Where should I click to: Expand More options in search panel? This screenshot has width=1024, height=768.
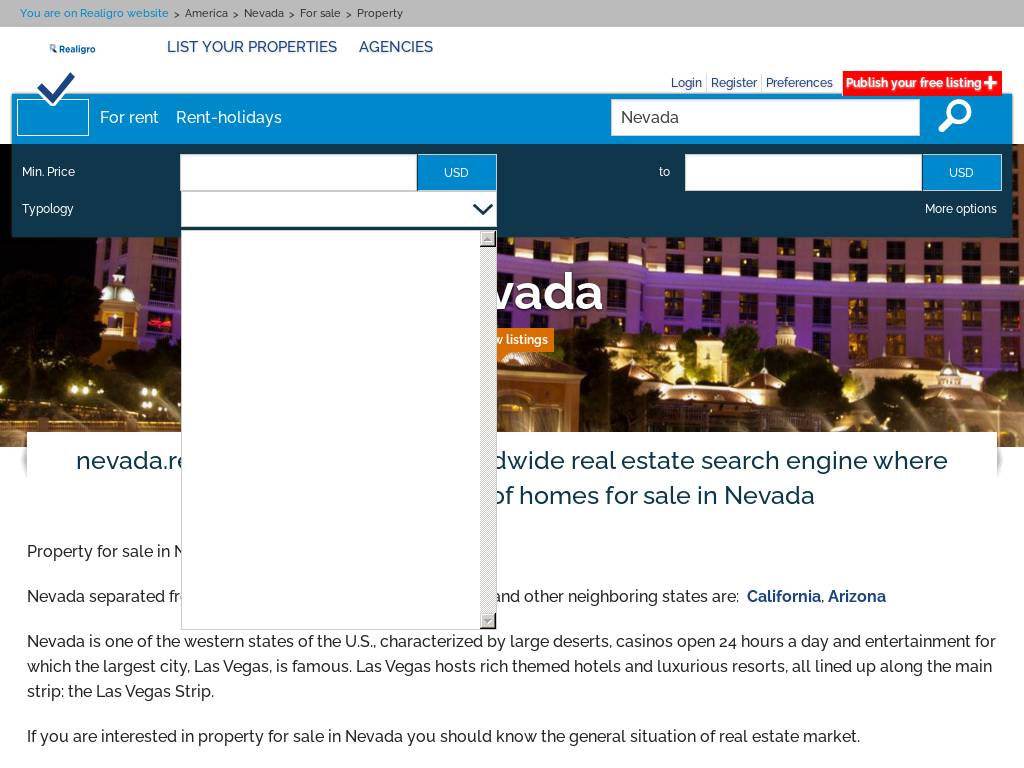(x=960, y=209)
